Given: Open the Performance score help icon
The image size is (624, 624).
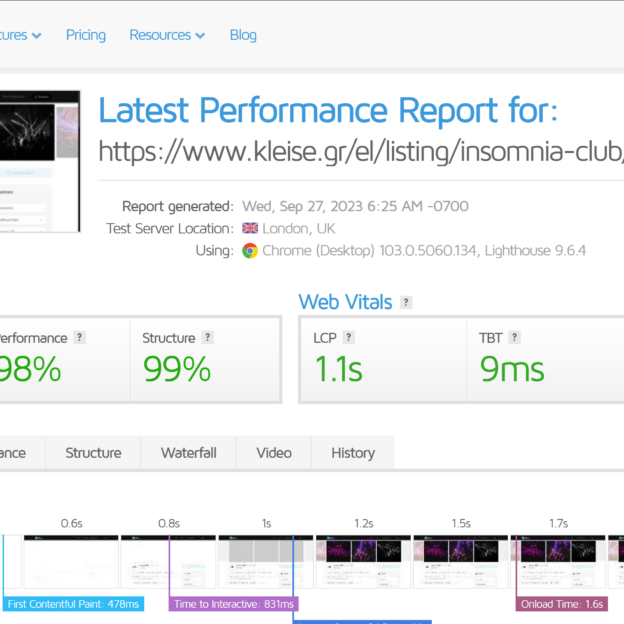Looking at the screenshot, I should click(x=80, y=337).
